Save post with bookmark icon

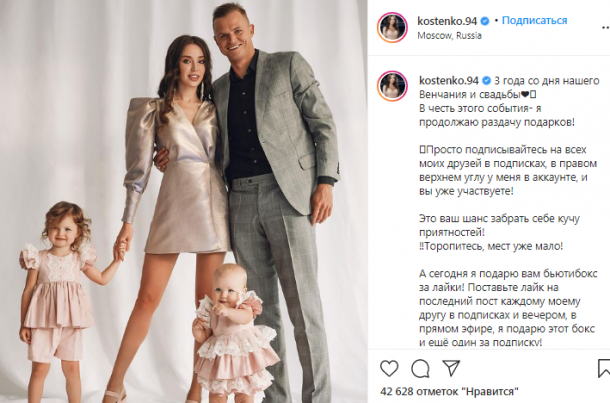[604, 368]
